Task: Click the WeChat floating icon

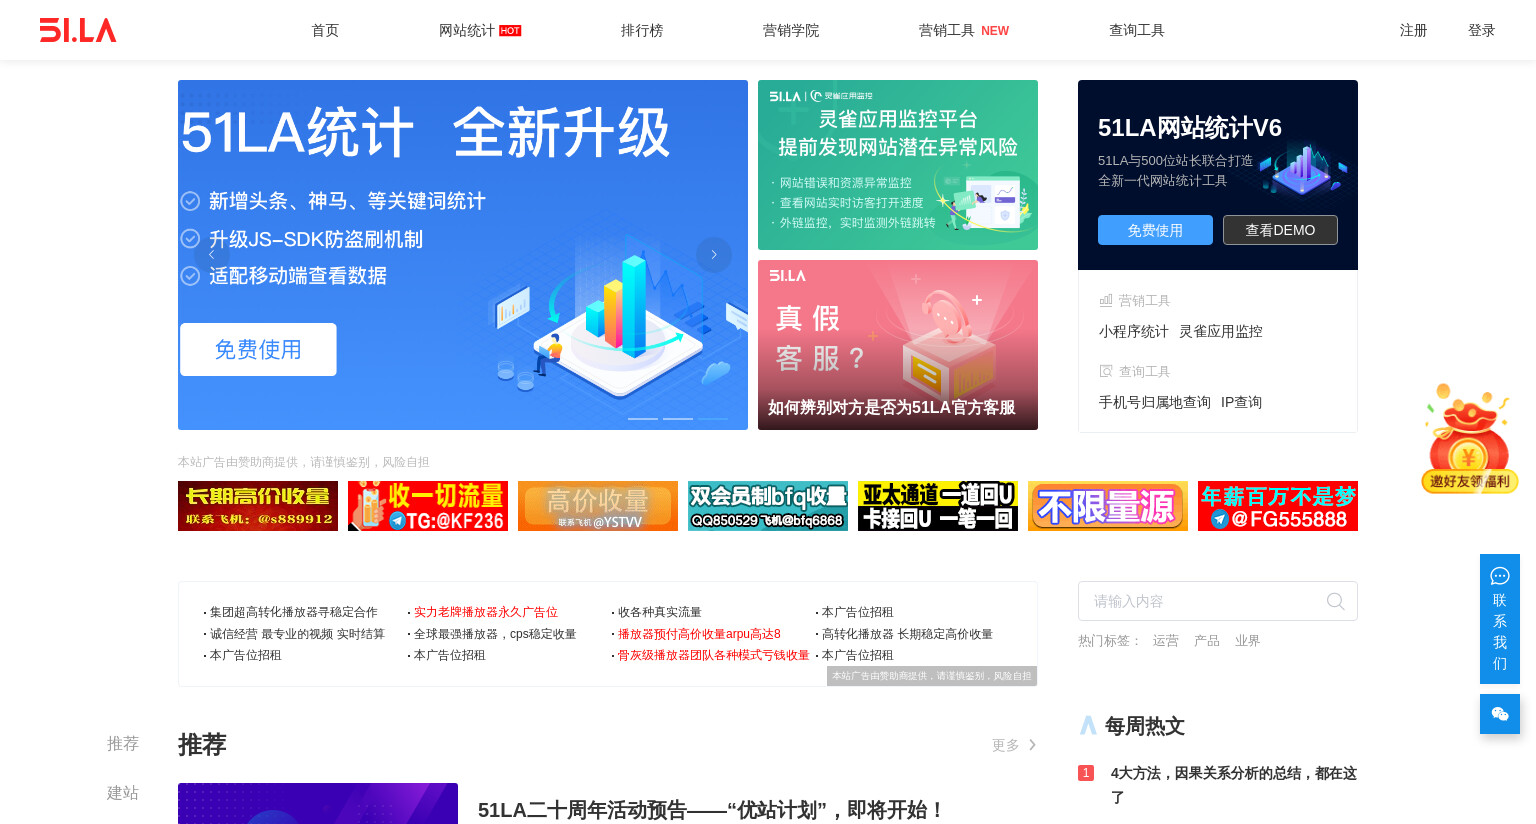Action: 1500,714
